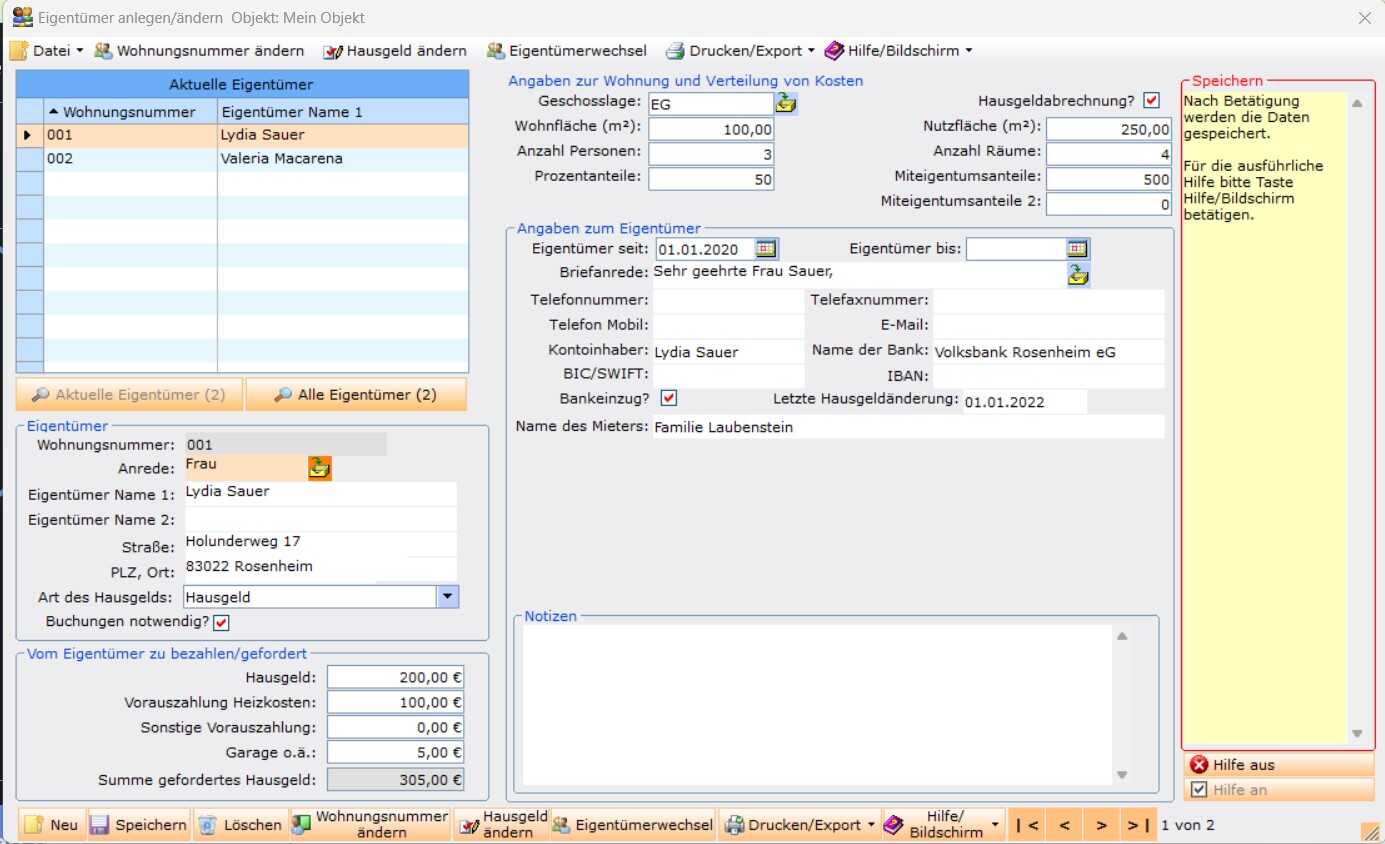Image resolution: width=1385 pixels, height=844 pixels.
Task: Open bottom Hilfe/Bildschirm dropdown button
Action: click(943, 825)
